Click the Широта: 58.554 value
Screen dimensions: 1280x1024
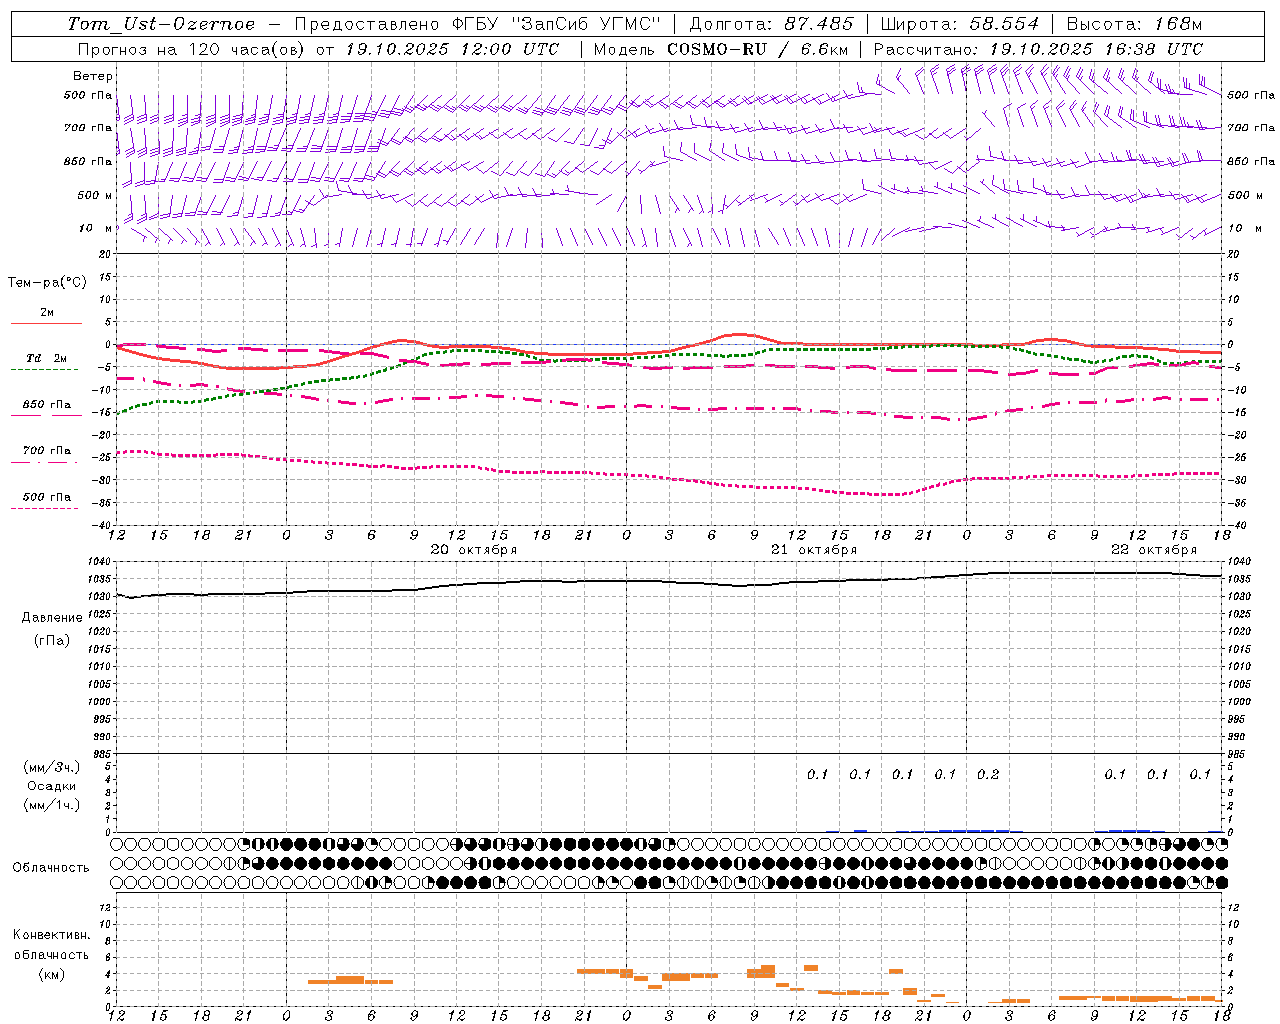[x=959, y=24]
